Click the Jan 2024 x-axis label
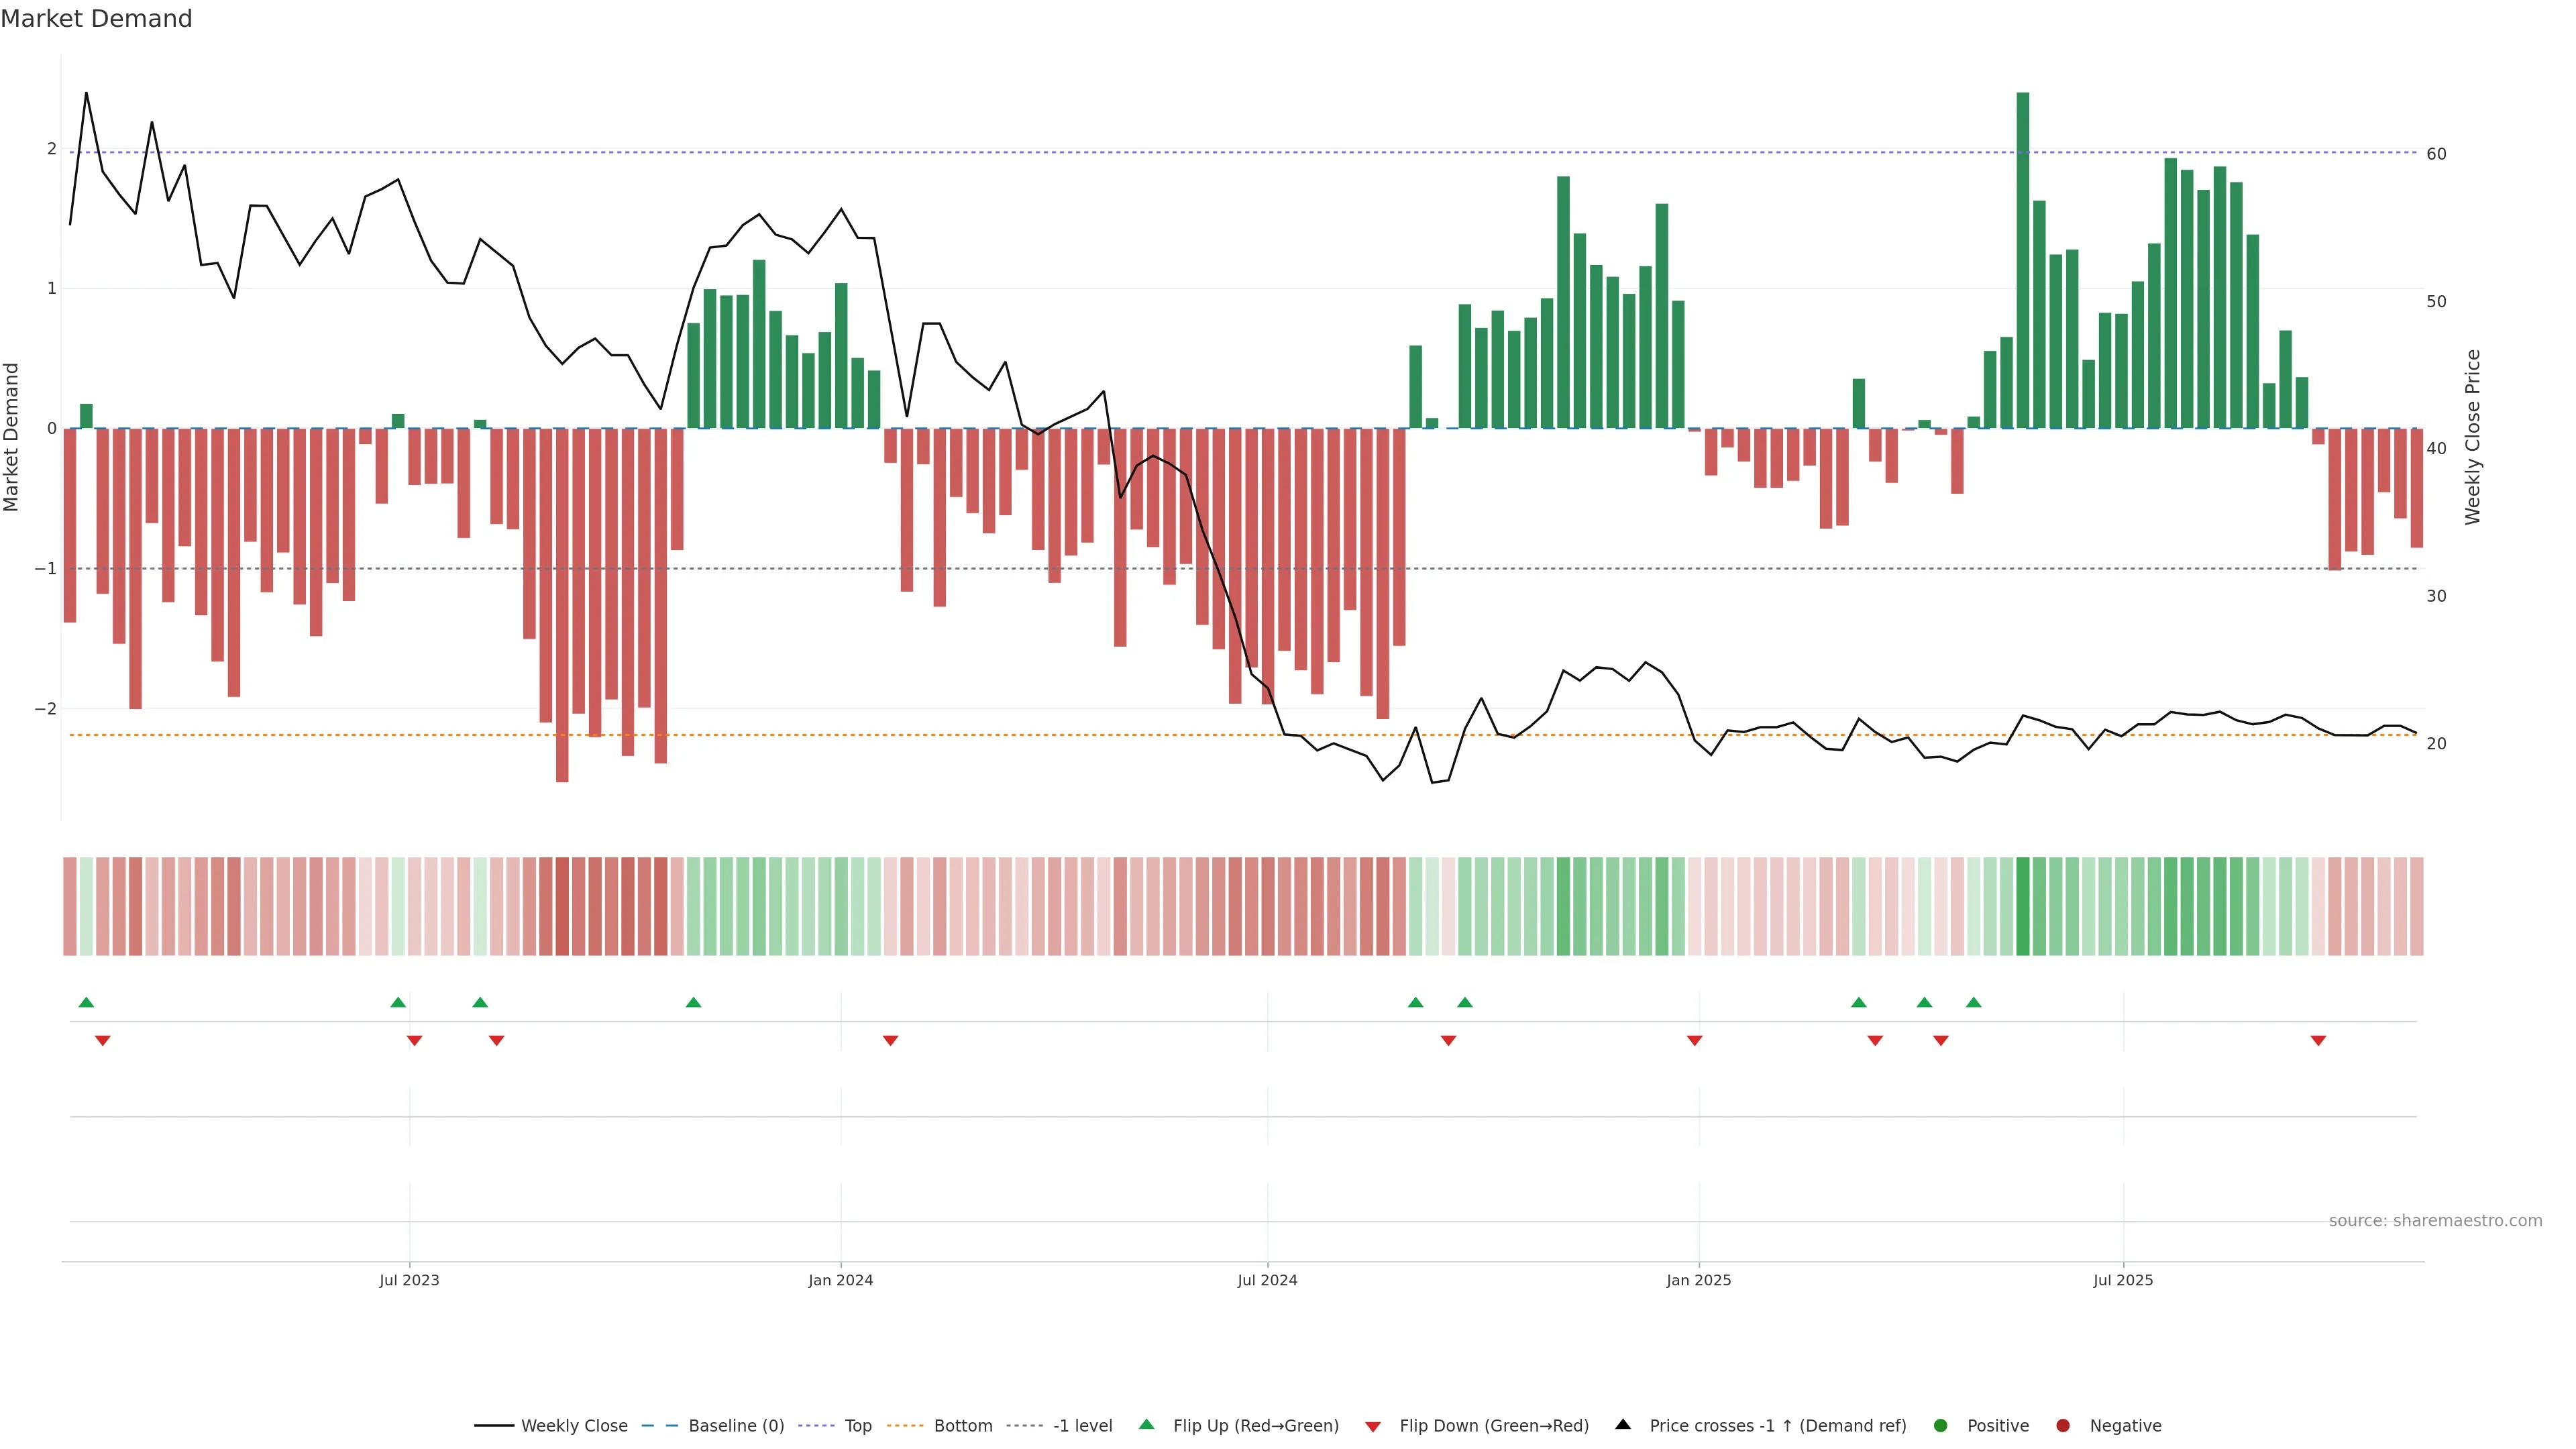2576x1449 pixels. pos(840,1280)
